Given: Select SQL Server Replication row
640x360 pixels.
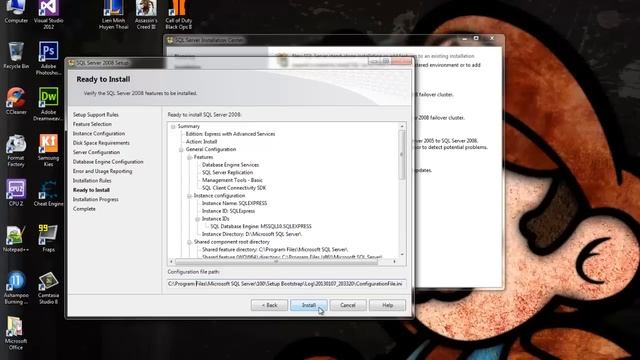Looking at the screenshot, I should tap(227, 173).
